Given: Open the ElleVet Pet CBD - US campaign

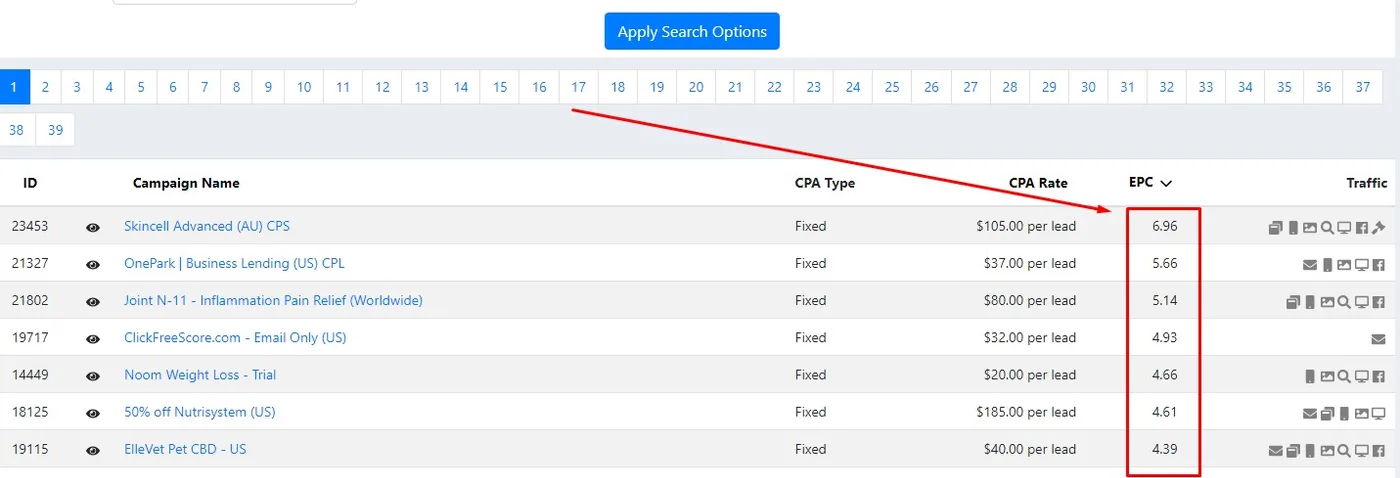Looking at the screenshot, I should click(185, 449).
